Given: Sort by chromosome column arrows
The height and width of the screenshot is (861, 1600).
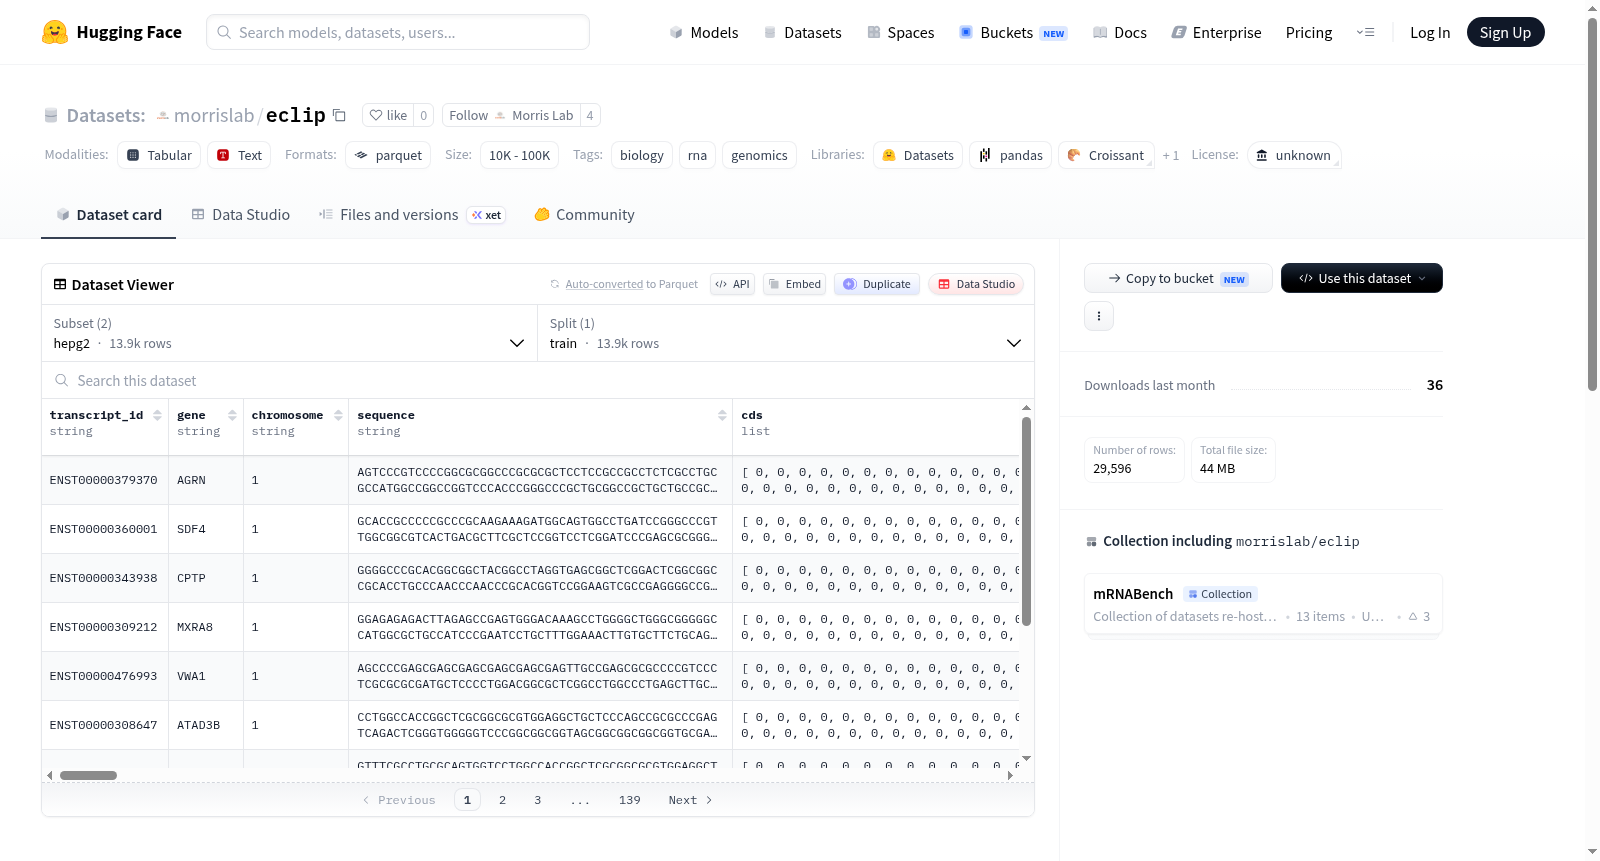Looking at the screenshot, I should (x=338, y=415).
